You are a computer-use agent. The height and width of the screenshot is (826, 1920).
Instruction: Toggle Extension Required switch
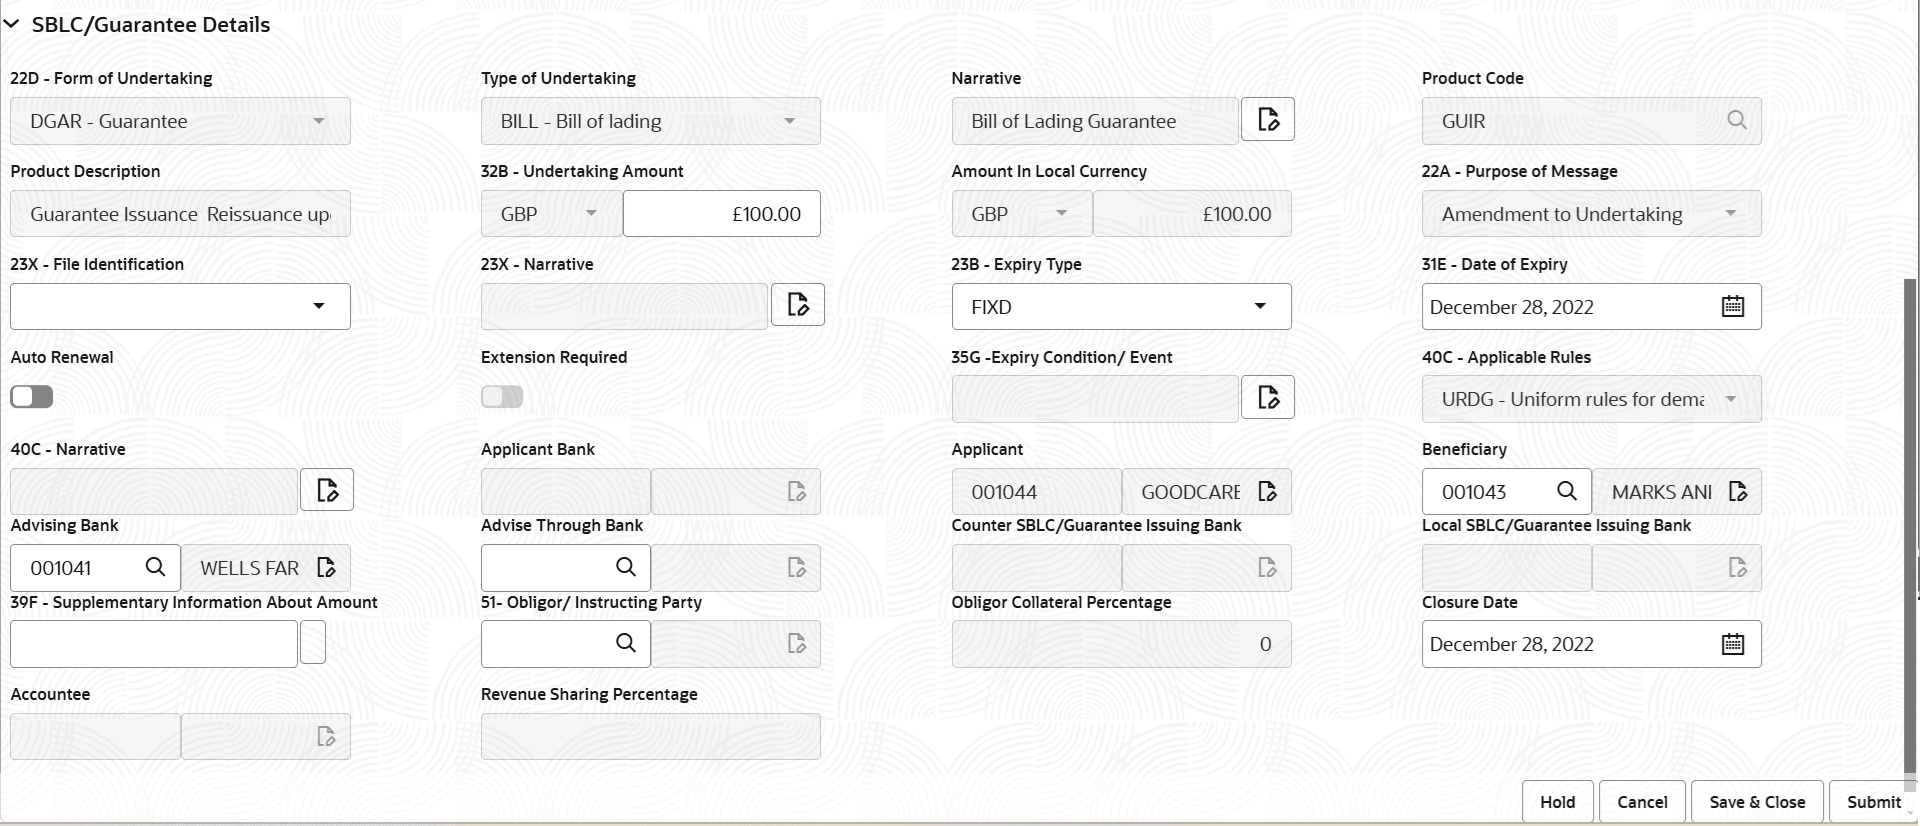[x=502, y=397]
